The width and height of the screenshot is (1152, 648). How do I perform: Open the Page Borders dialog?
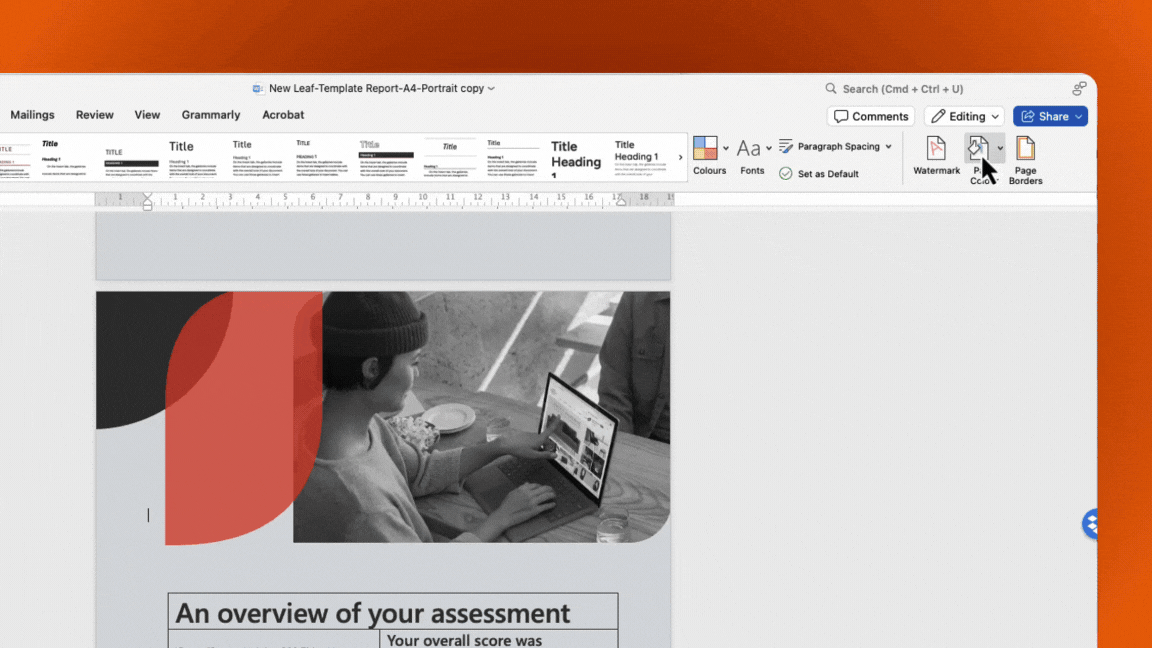point(1025,157)
